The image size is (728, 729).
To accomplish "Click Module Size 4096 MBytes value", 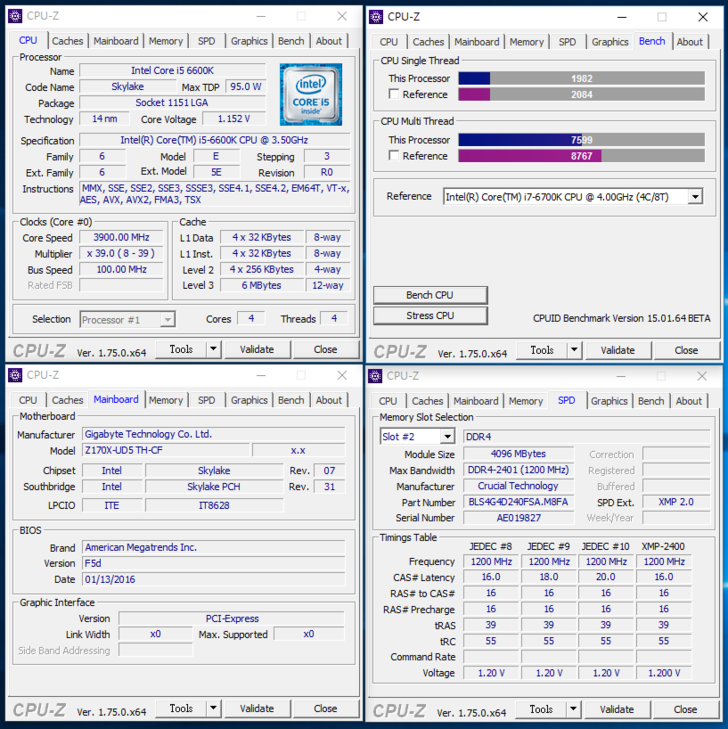I will pos(518,454).
